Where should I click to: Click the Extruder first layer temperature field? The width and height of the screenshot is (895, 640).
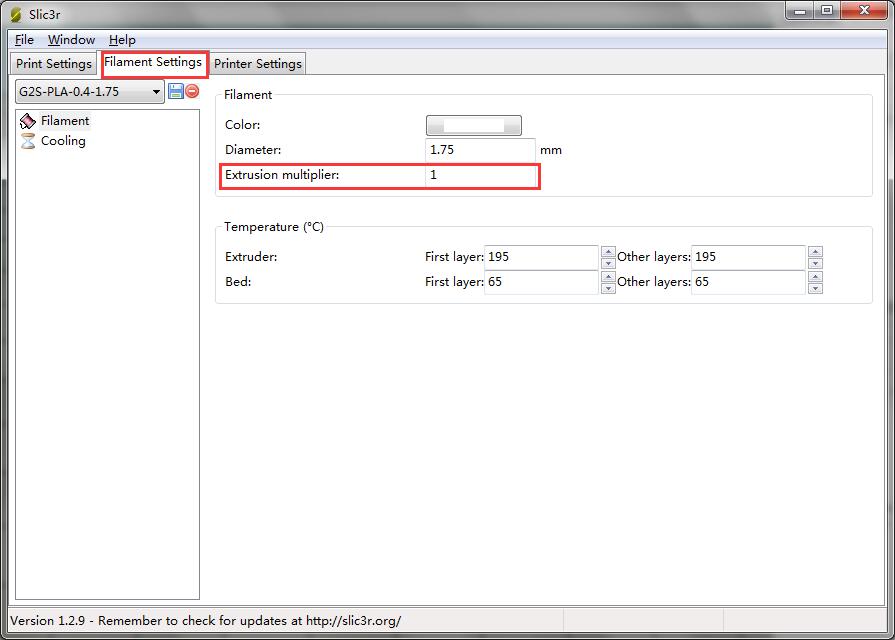541,257
